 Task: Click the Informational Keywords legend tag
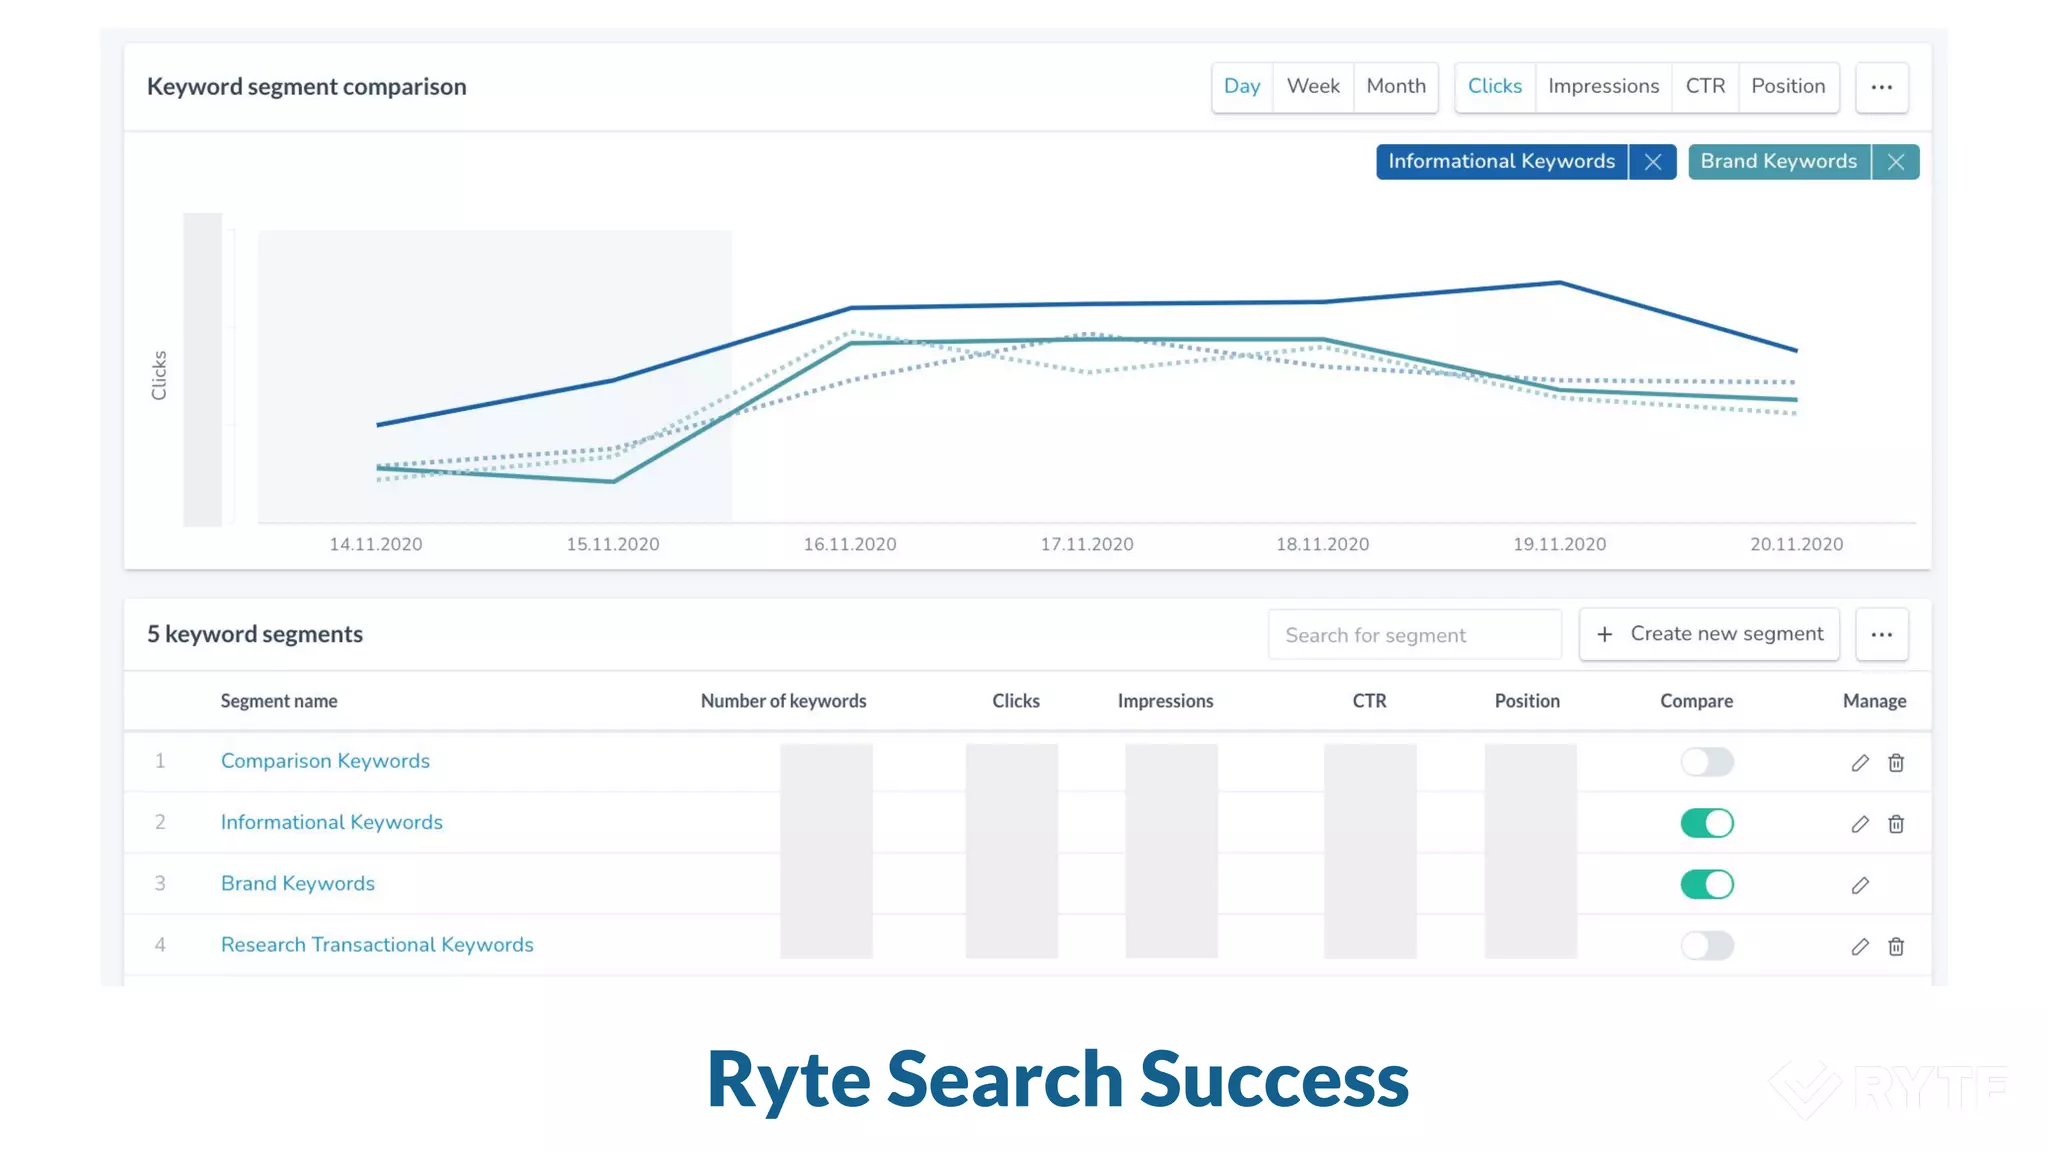[x=1502, y=162]
